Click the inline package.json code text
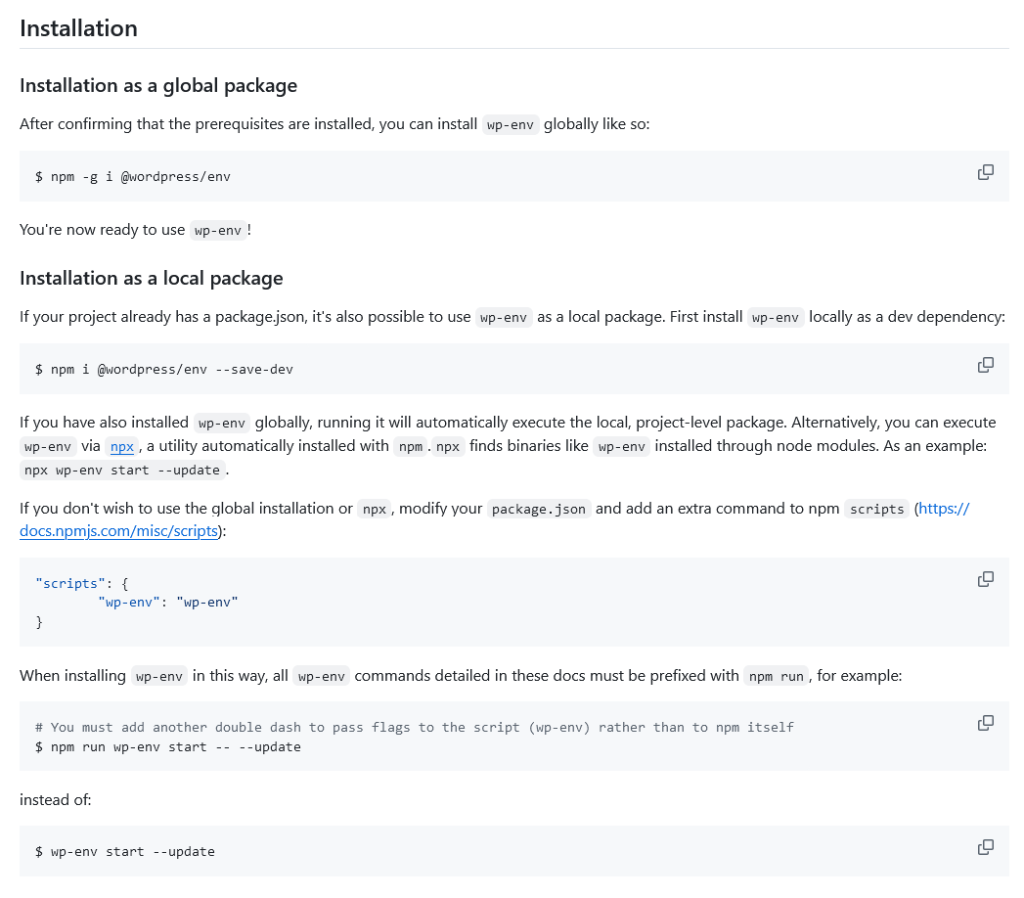 pyautogui.click(x=540, y=509)
